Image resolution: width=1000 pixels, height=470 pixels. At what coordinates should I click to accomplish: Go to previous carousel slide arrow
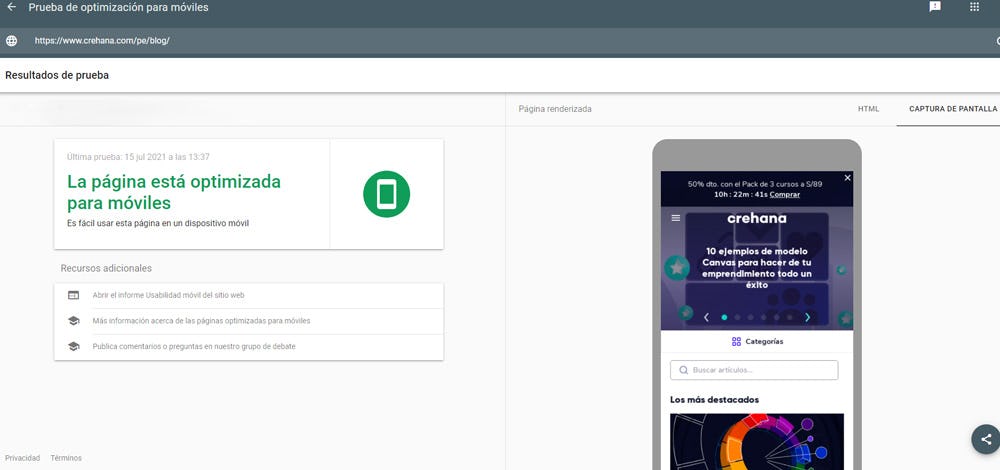[706, 317]
